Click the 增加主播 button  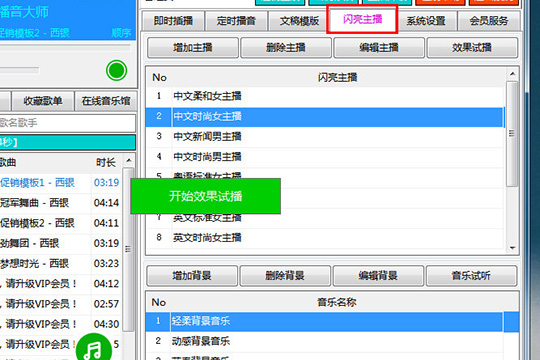[x=193, y=48]
